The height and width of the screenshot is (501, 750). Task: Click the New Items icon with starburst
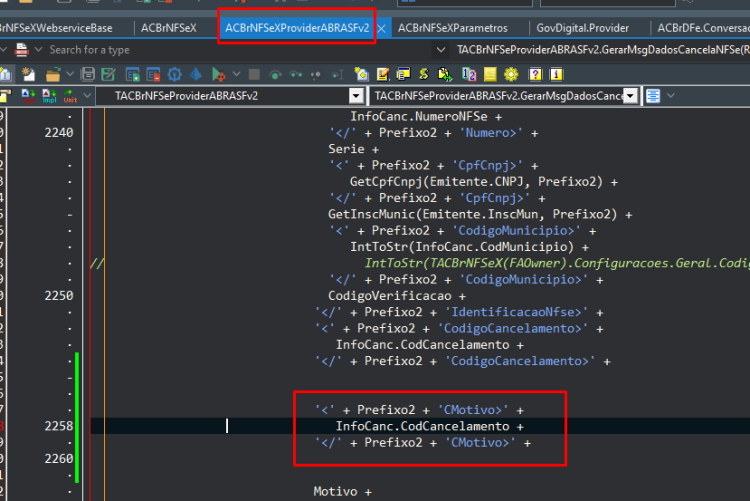[28, 74]
